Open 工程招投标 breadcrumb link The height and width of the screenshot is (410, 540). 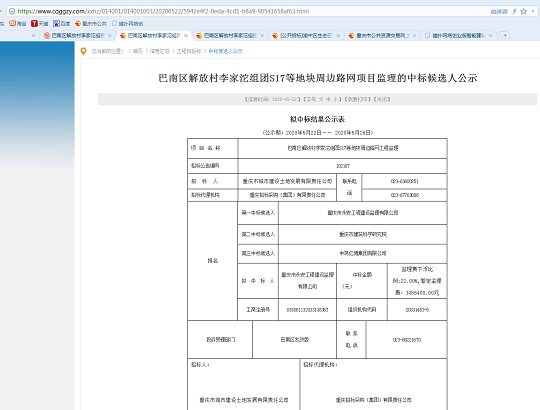click(189, 51)
